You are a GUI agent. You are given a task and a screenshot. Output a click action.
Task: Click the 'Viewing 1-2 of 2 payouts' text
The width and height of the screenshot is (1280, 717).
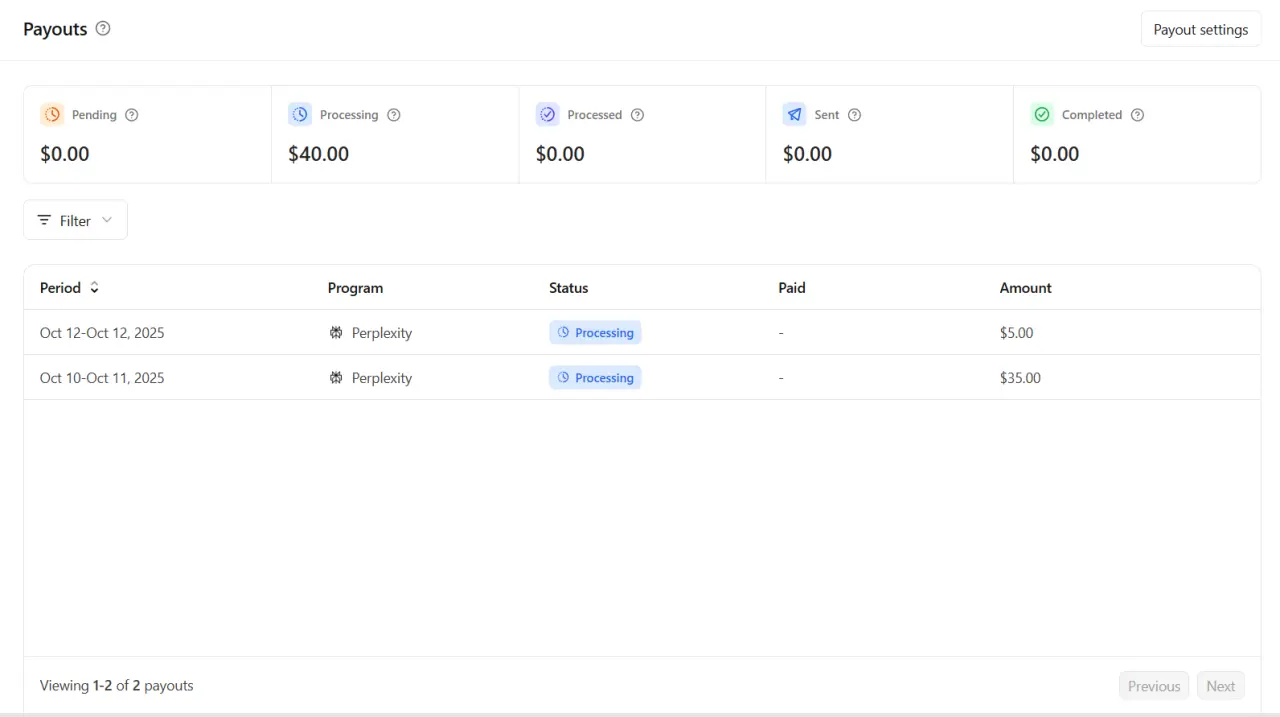[117, 686]
